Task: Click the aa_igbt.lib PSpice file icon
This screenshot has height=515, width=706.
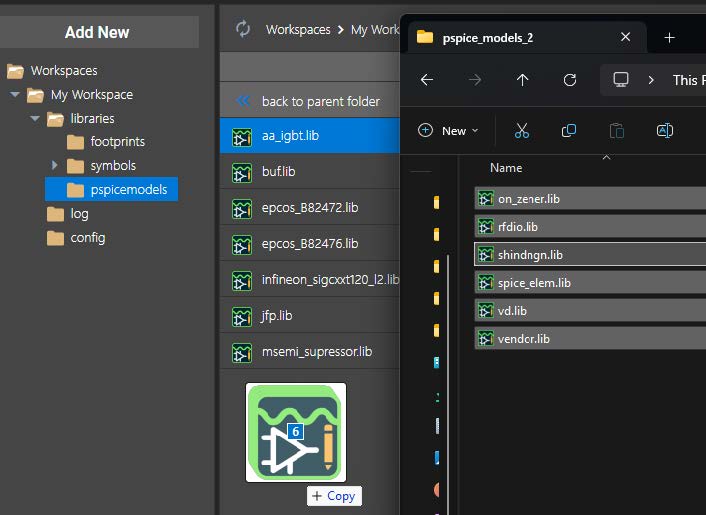Action: point(242,137)
